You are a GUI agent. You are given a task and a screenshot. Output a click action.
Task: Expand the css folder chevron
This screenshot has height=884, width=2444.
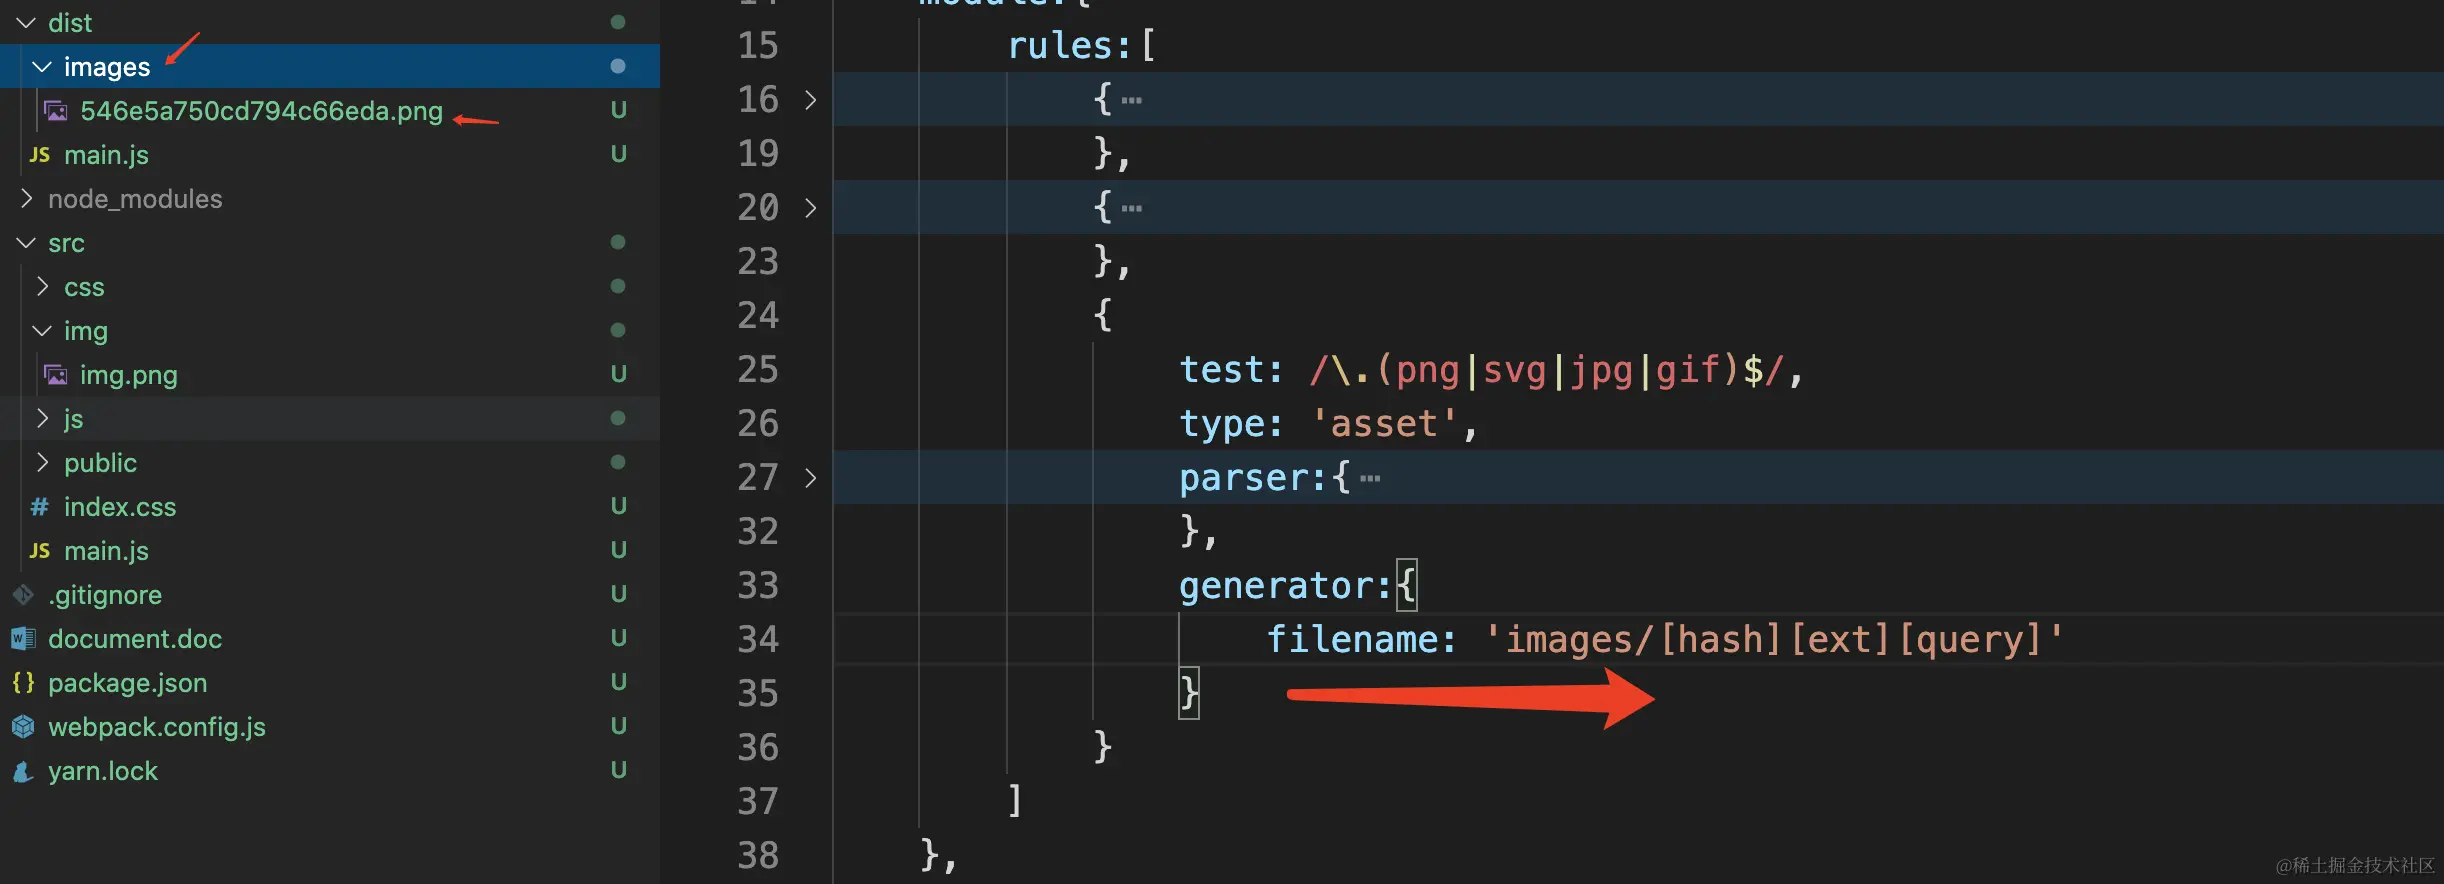pyautogui.click(x=42, y=286)
